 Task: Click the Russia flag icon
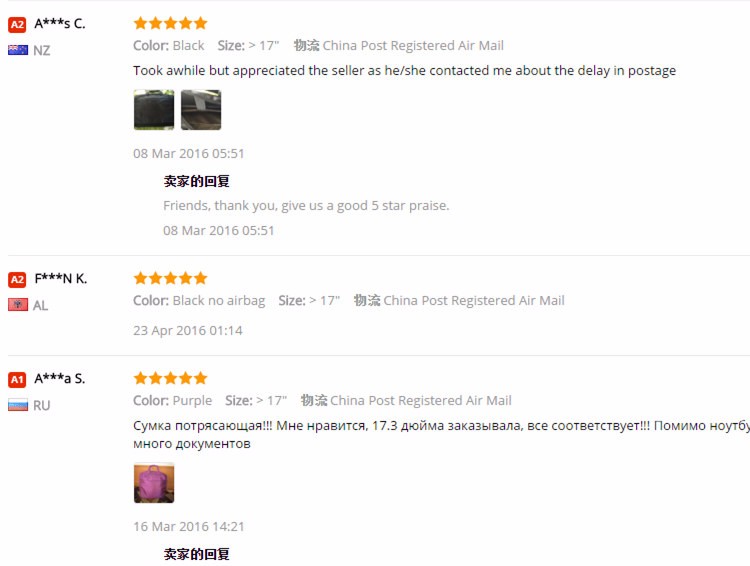tap(18, 405)
